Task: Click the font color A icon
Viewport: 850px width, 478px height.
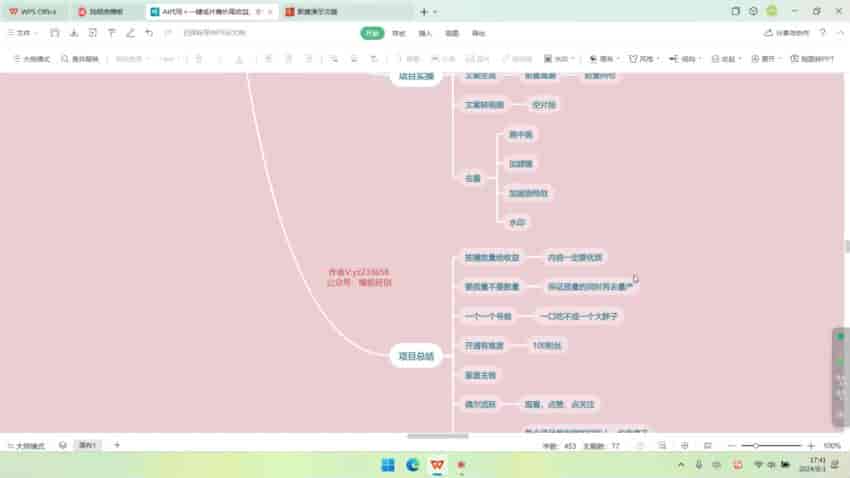Action: click(239, 59)
